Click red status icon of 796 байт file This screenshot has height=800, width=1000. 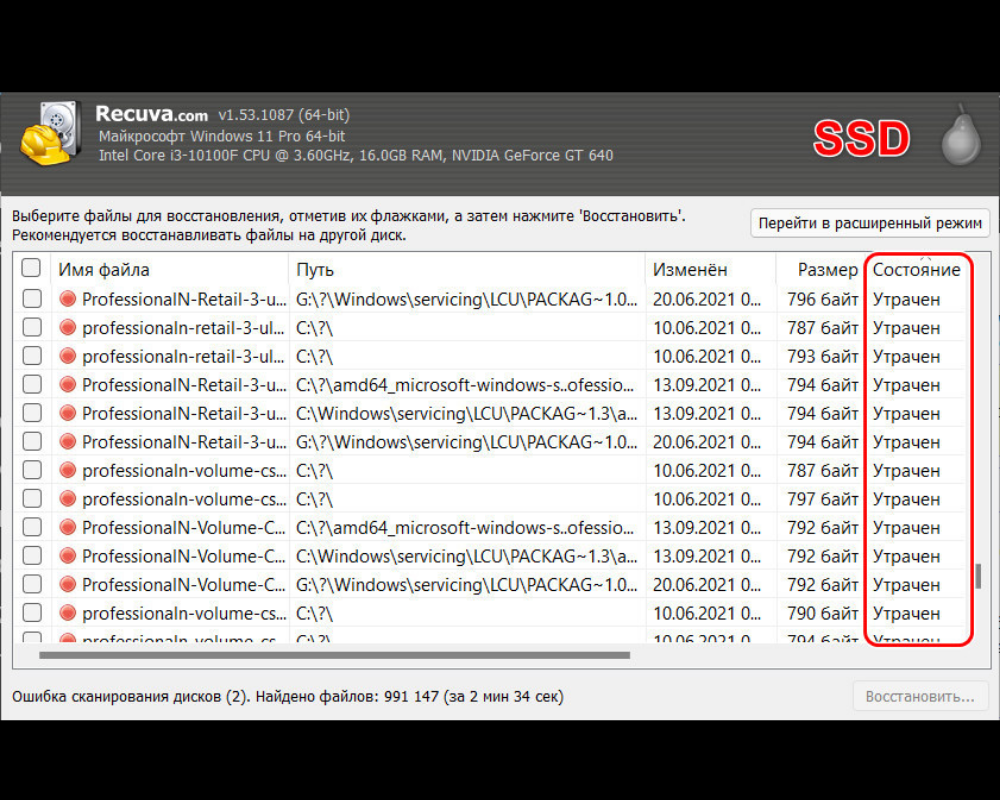[68, 299]
